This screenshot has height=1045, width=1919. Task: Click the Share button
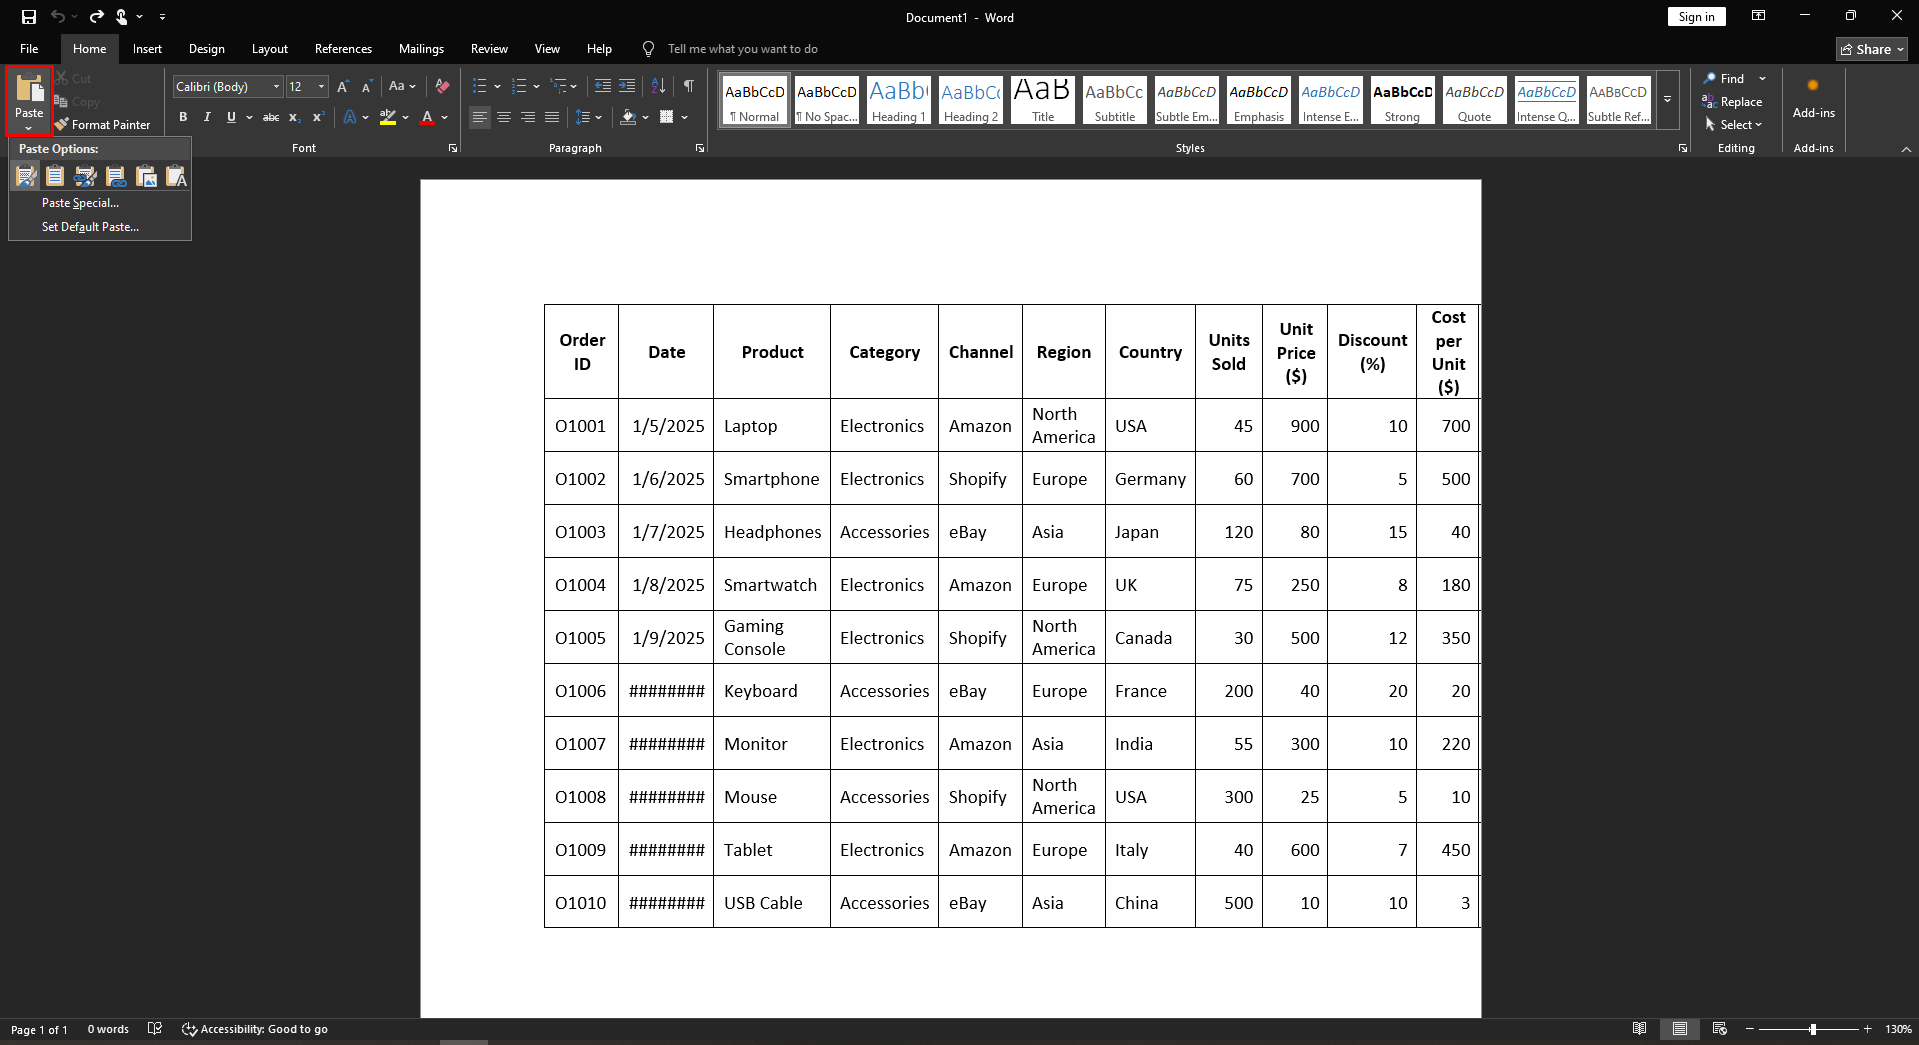pyautogui.click(x=1871, y=49)
